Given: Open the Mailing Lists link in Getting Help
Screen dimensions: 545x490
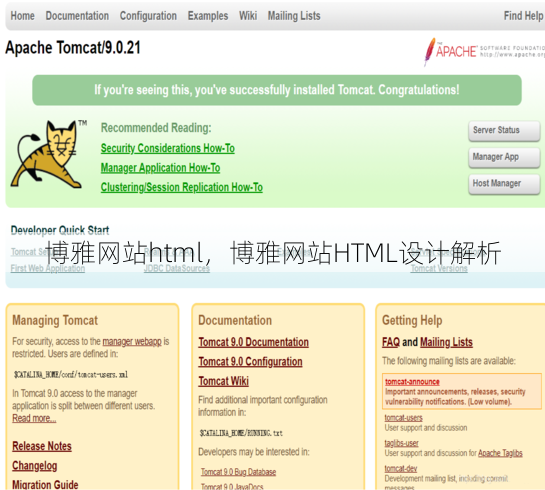Looking at the screenshot, I should tap(446, 342).
